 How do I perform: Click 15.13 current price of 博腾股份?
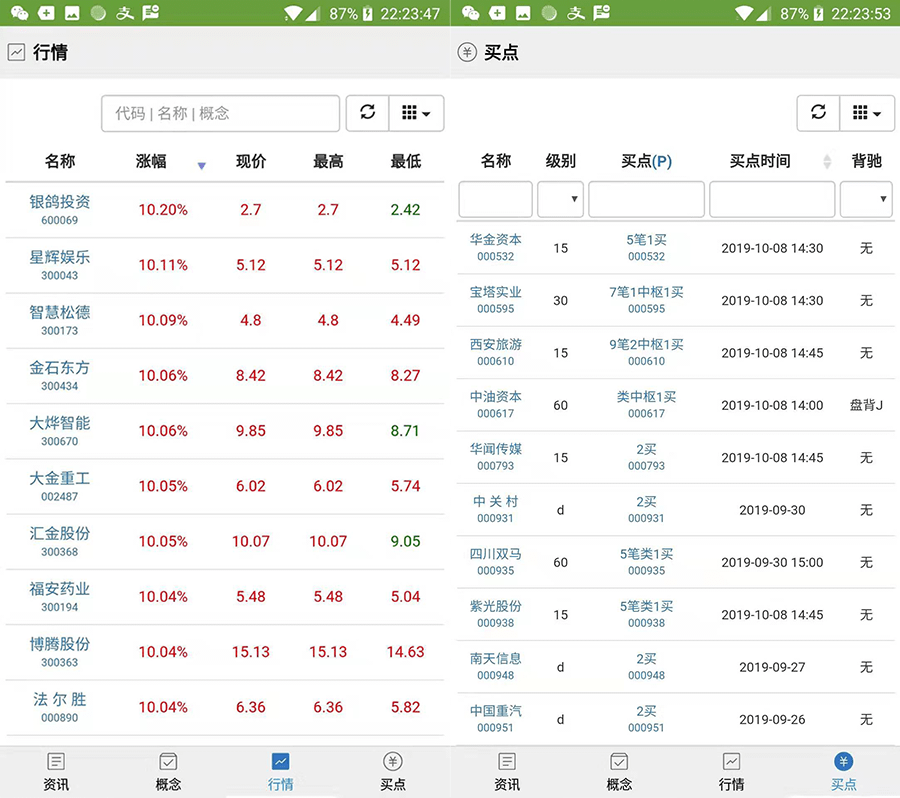(251, 652)
